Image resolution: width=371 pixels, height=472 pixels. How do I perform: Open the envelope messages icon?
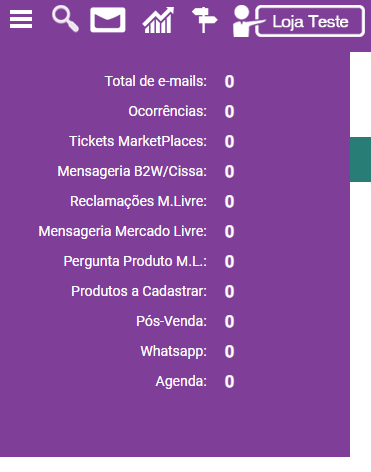tap(108, 20)
